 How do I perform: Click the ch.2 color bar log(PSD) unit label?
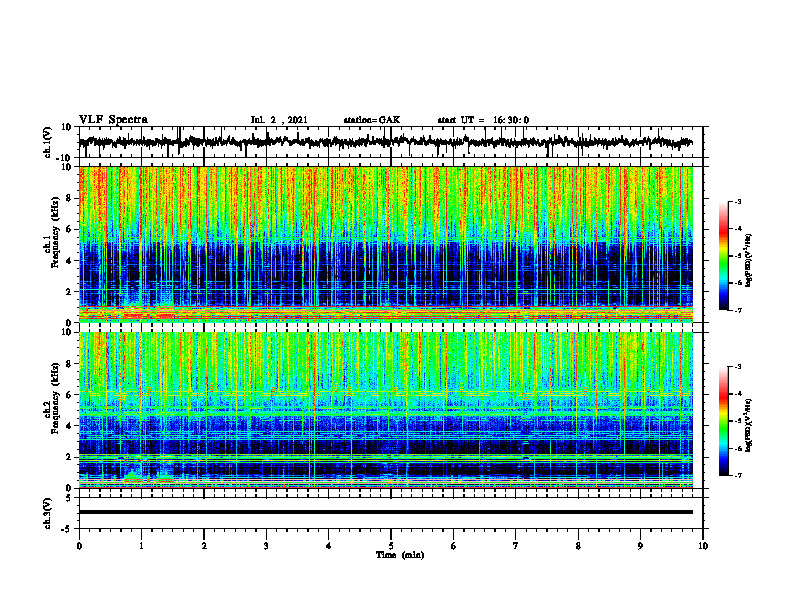click(x=749, y=426)
